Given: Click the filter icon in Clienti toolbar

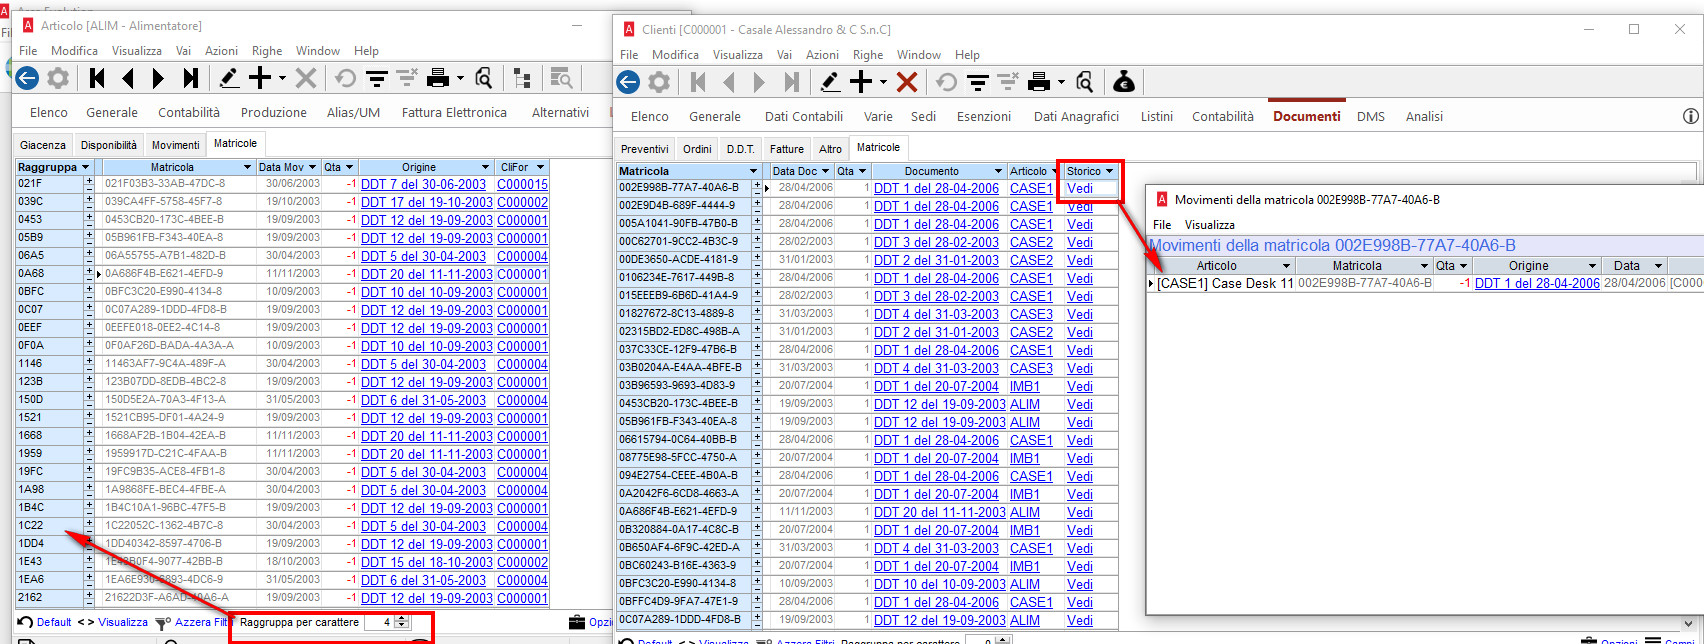Looking at the screenshot, I should [x=978, y=82].
